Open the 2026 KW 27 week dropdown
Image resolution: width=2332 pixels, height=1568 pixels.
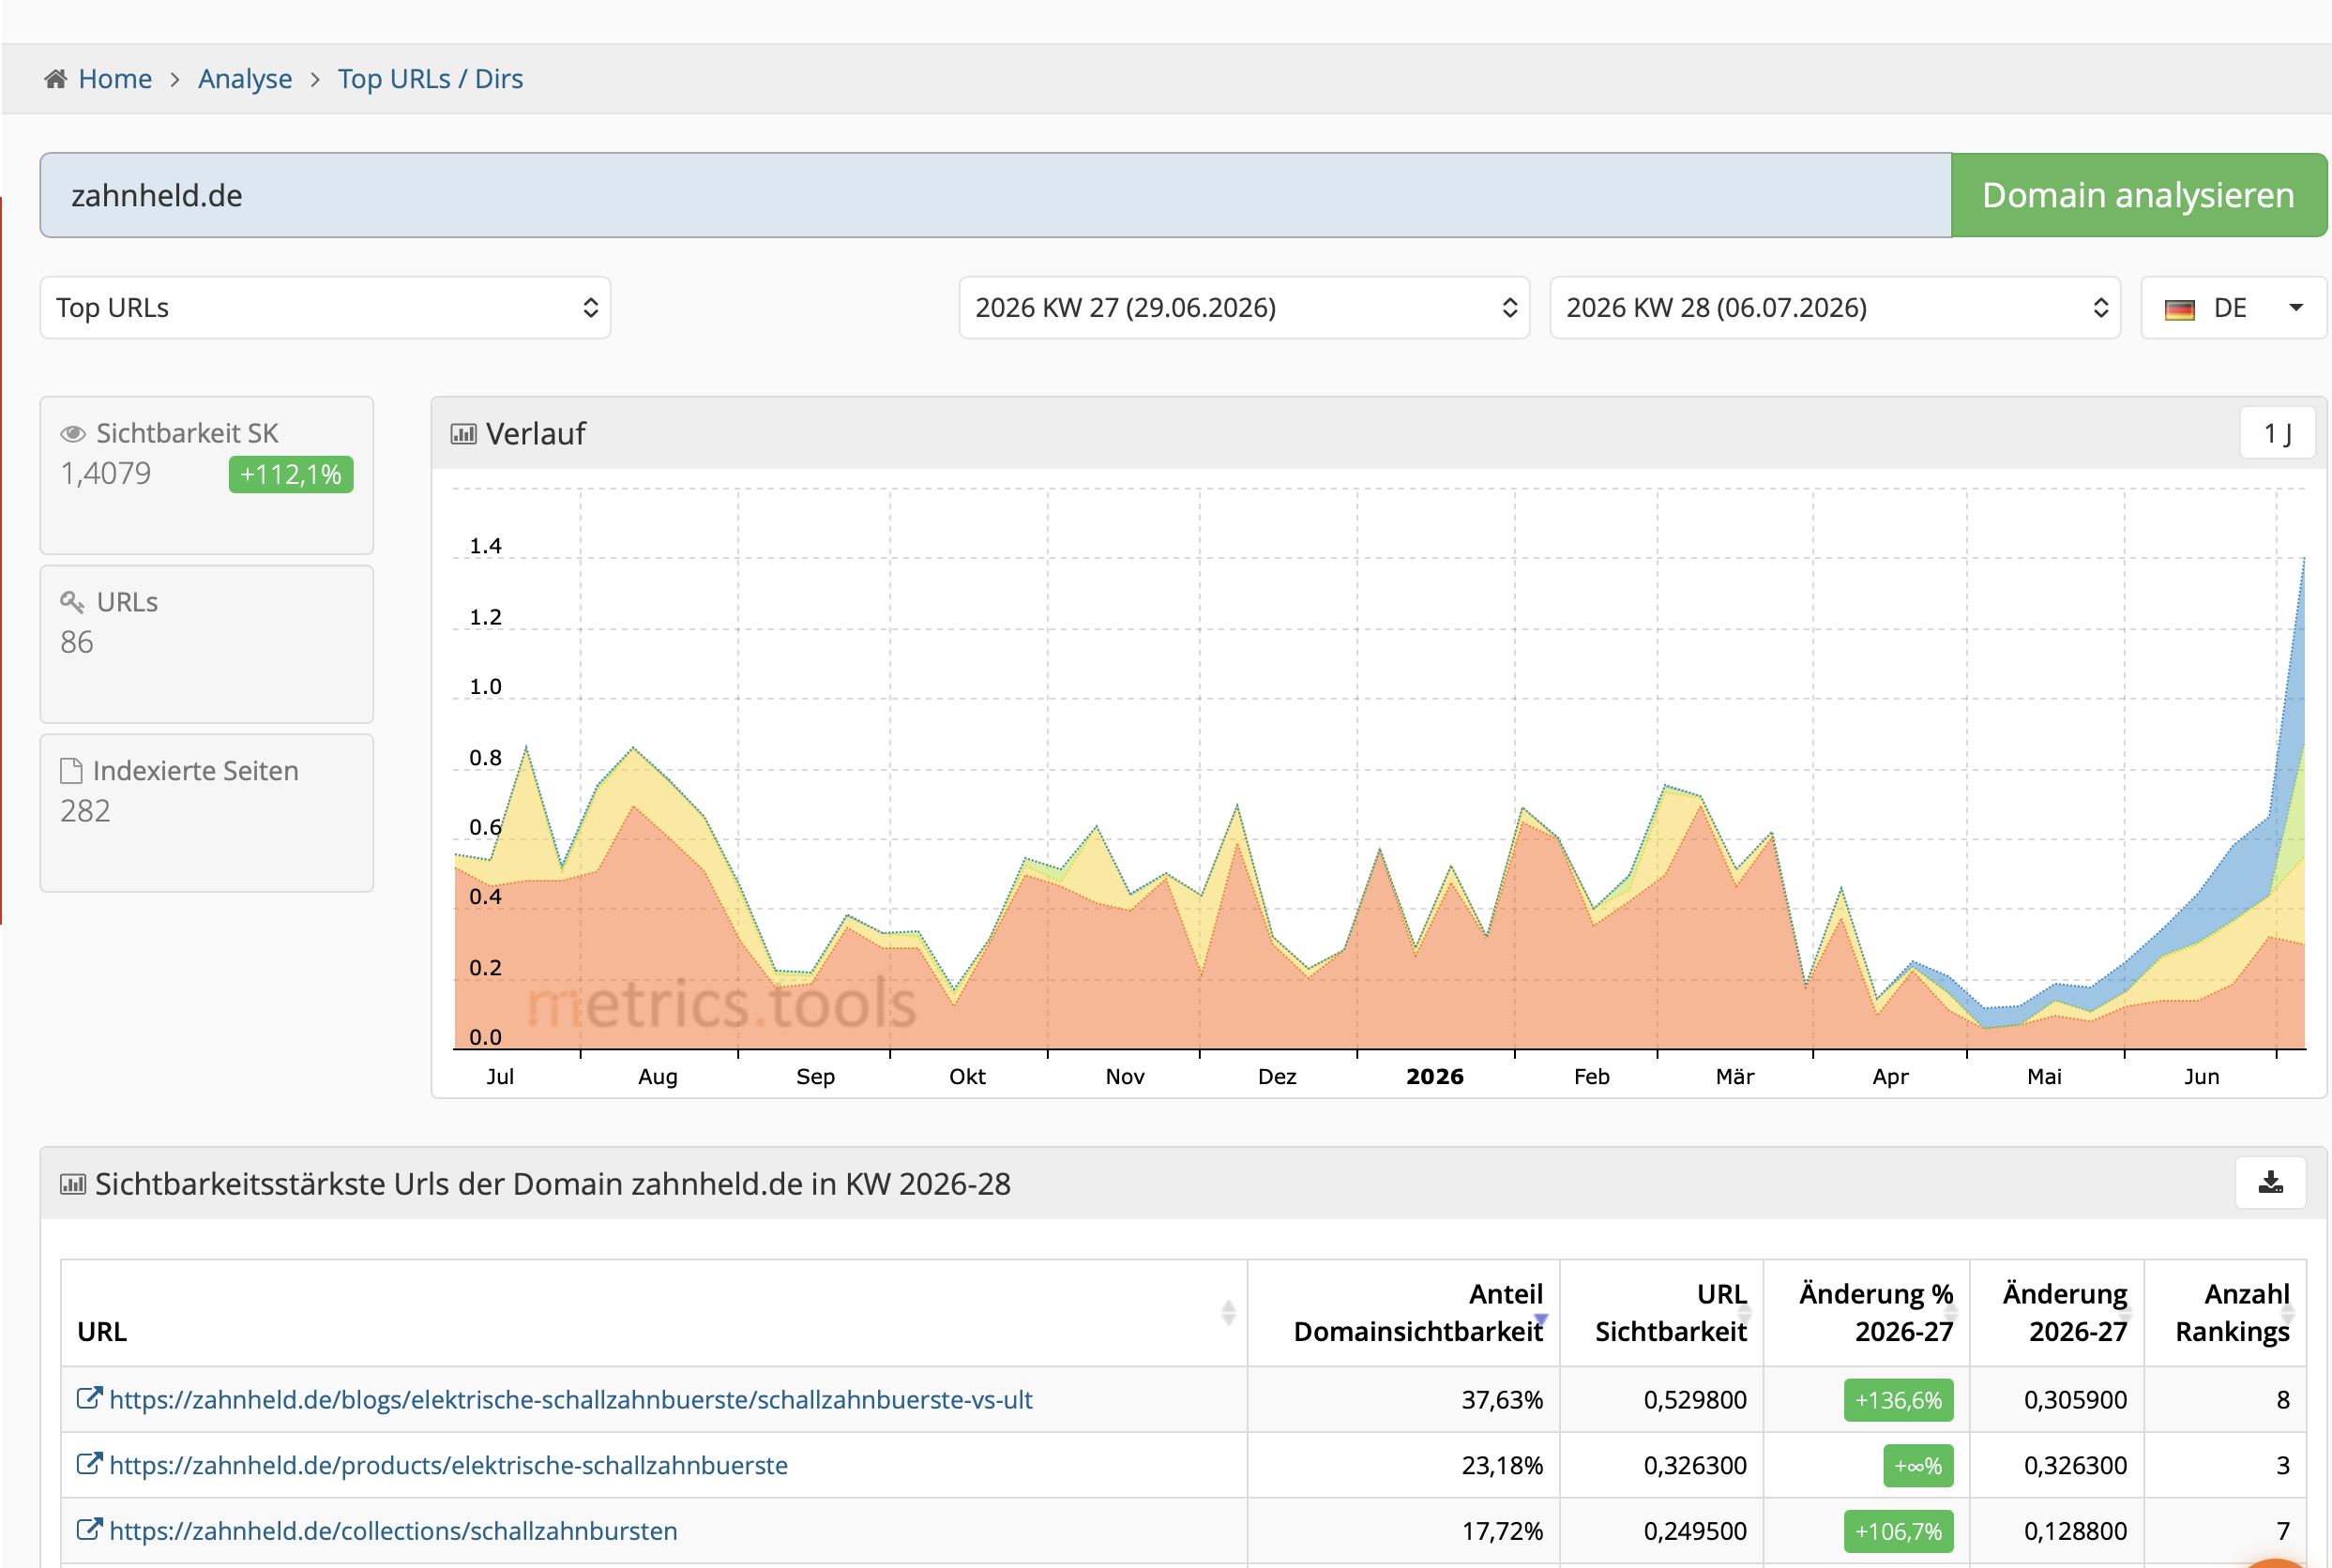[x=1244, y=307]
